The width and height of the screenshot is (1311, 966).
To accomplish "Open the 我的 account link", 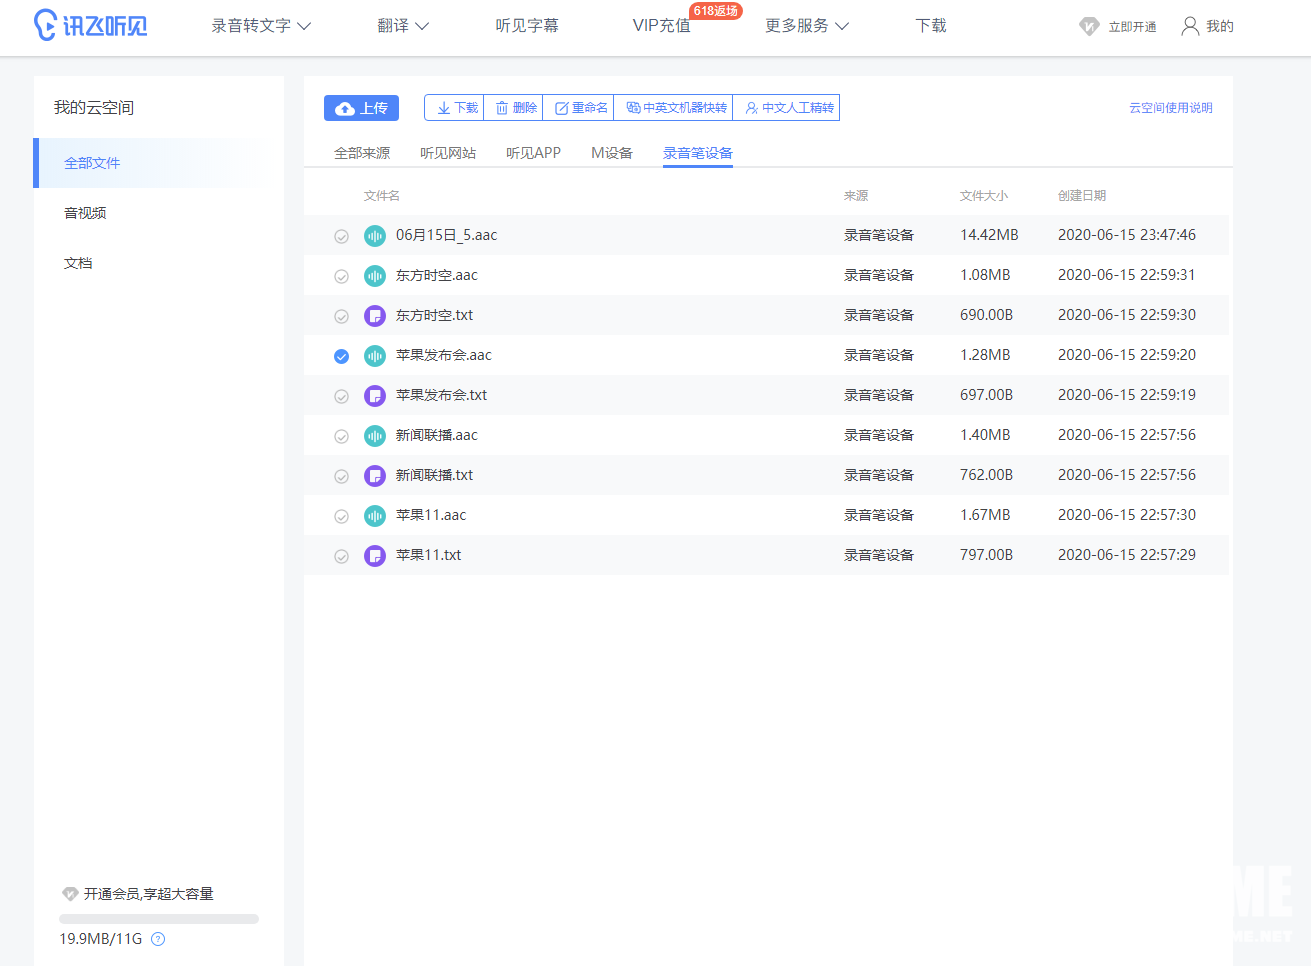I will [1220, 26].
